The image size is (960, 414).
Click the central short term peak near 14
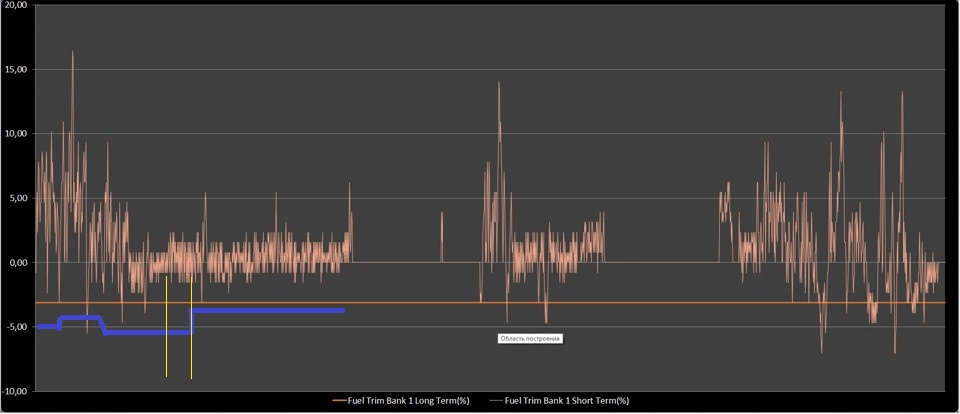tap(499, 85)
